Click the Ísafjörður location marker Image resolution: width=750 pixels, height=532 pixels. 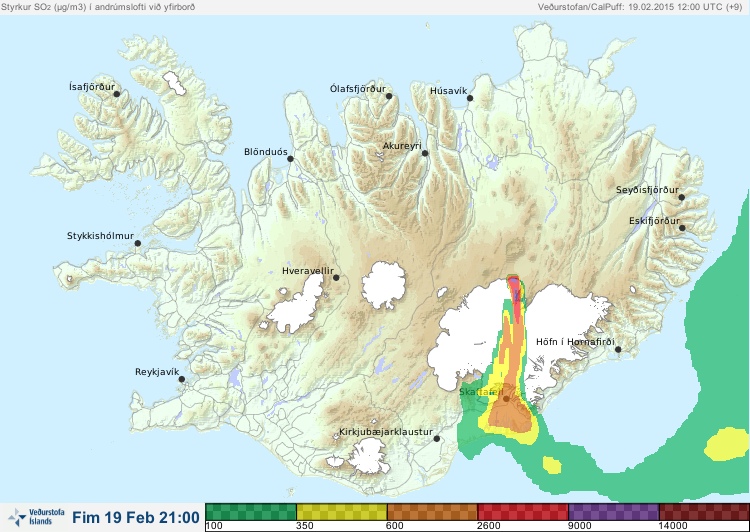[x=116, y=94]
